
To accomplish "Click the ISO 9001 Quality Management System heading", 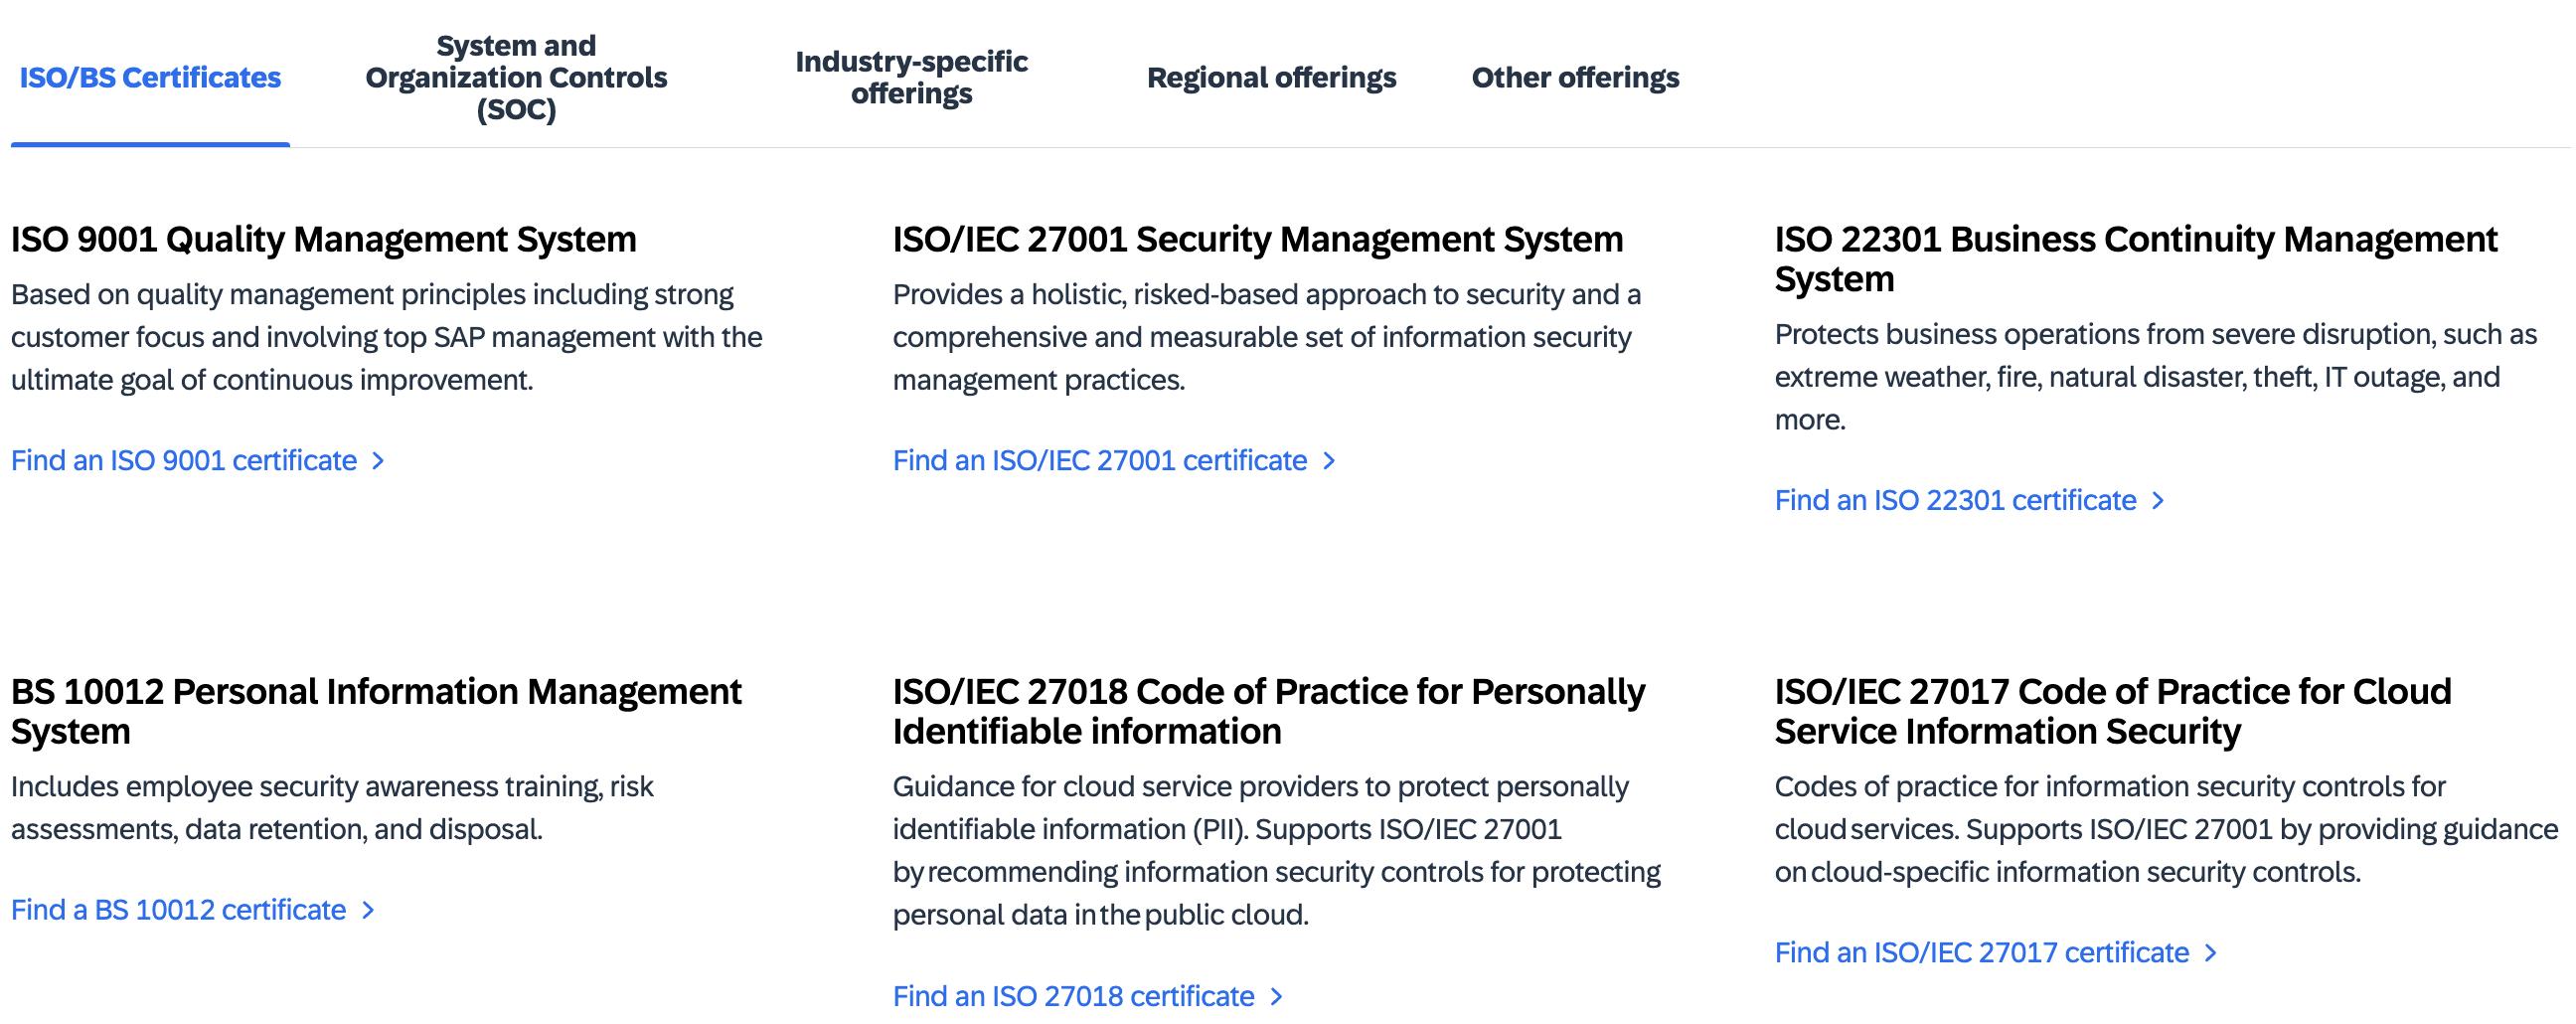I will coord(324,240).
